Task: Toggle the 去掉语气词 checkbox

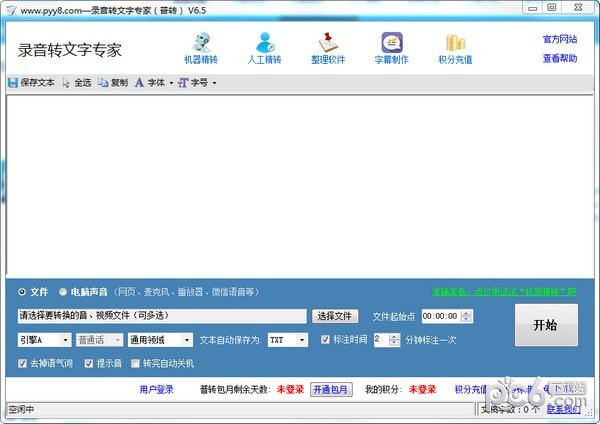Action: pos(22,363)
